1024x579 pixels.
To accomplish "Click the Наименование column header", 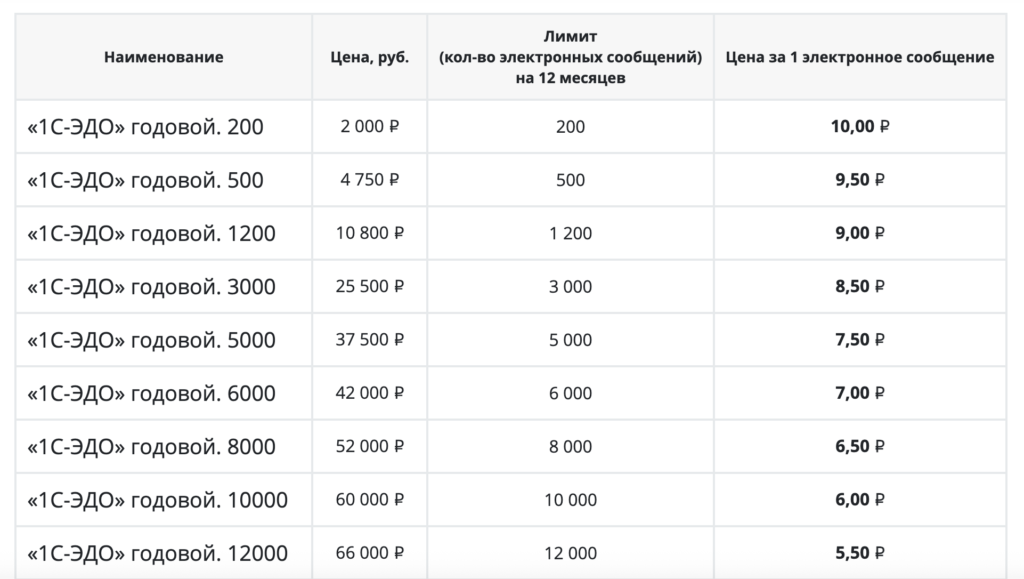I will pos(163,57).
